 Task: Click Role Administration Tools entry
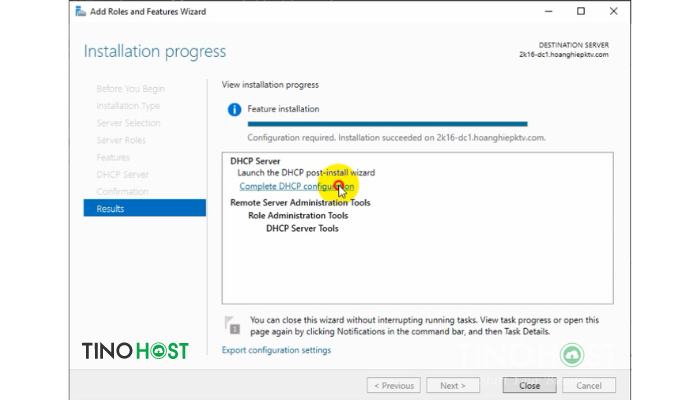[298, 216]
